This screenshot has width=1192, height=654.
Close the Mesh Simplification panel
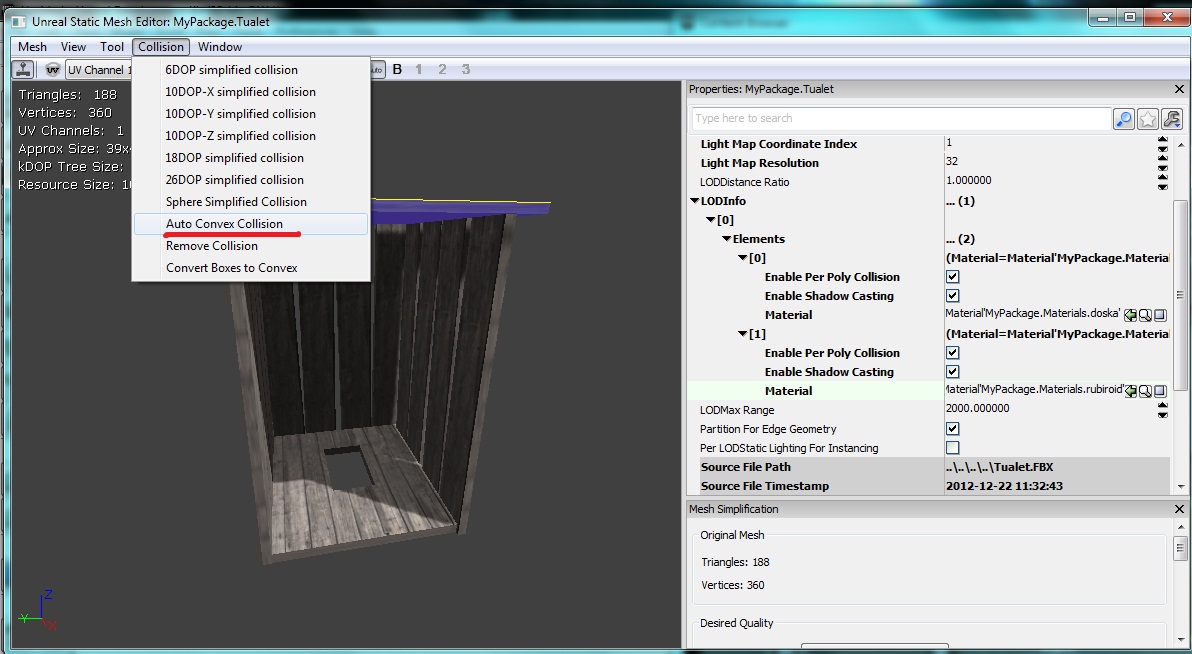1179,509
